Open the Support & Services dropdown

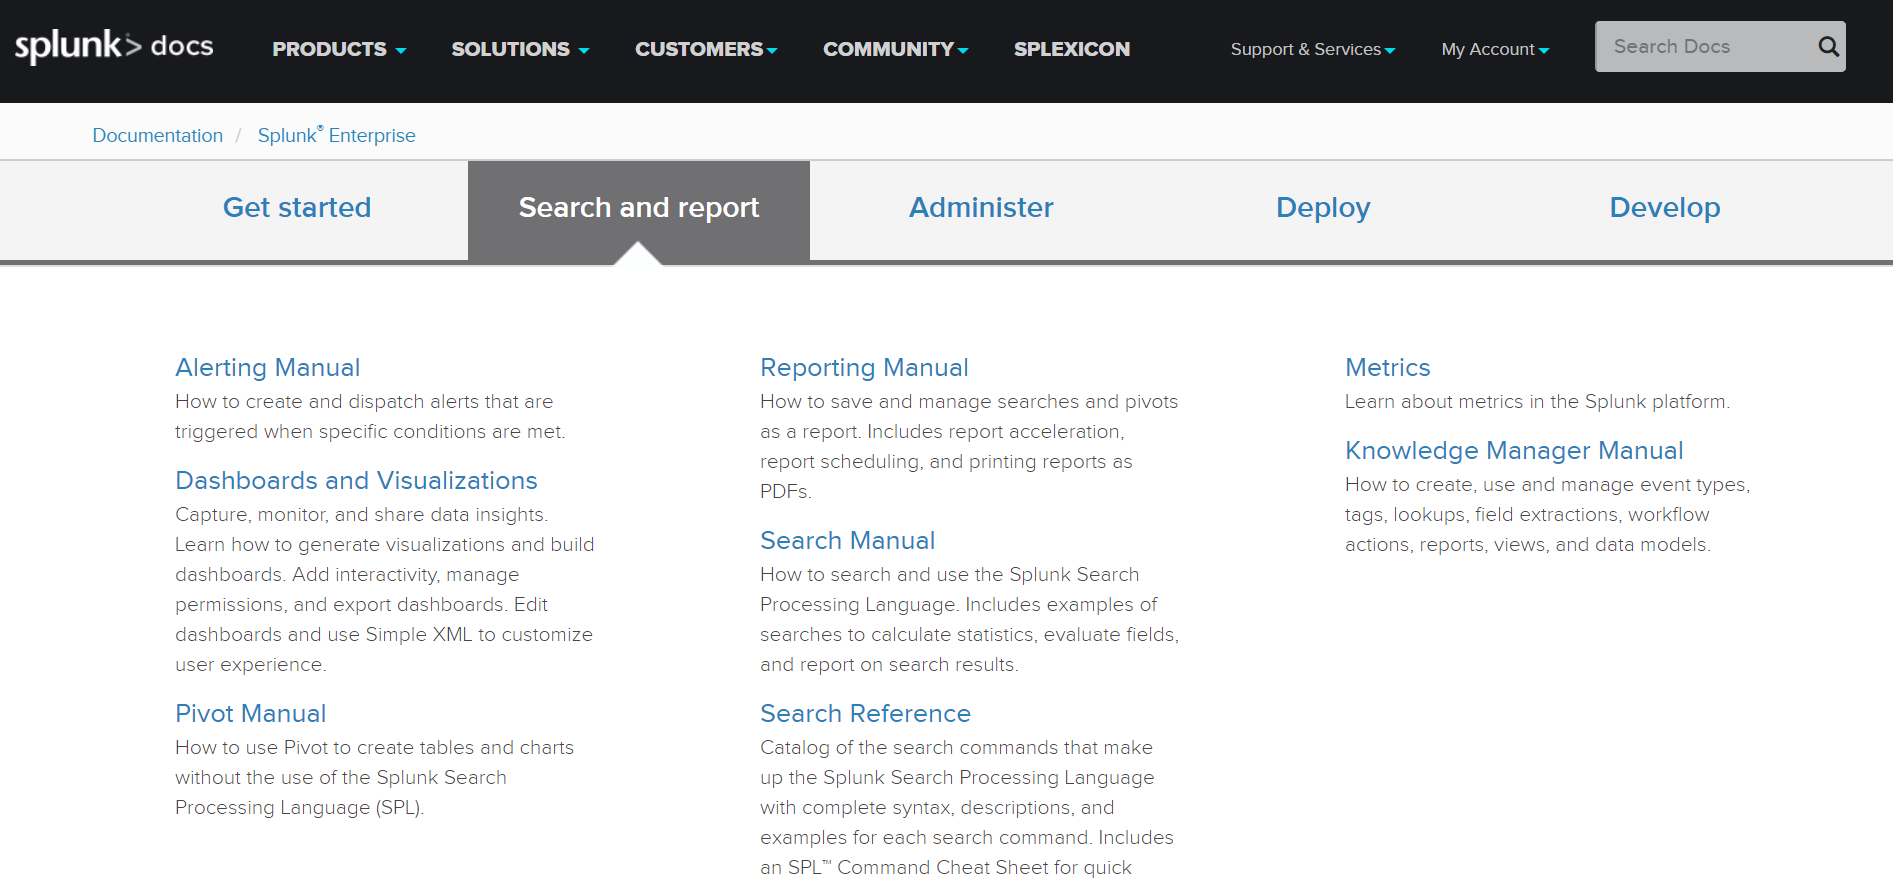(1313, 49)
